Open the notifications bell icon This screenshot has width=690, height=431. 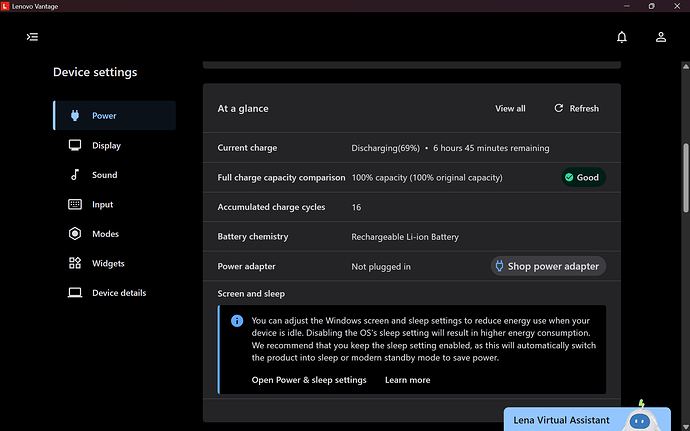pyautogui.click(x=622, y=37)
